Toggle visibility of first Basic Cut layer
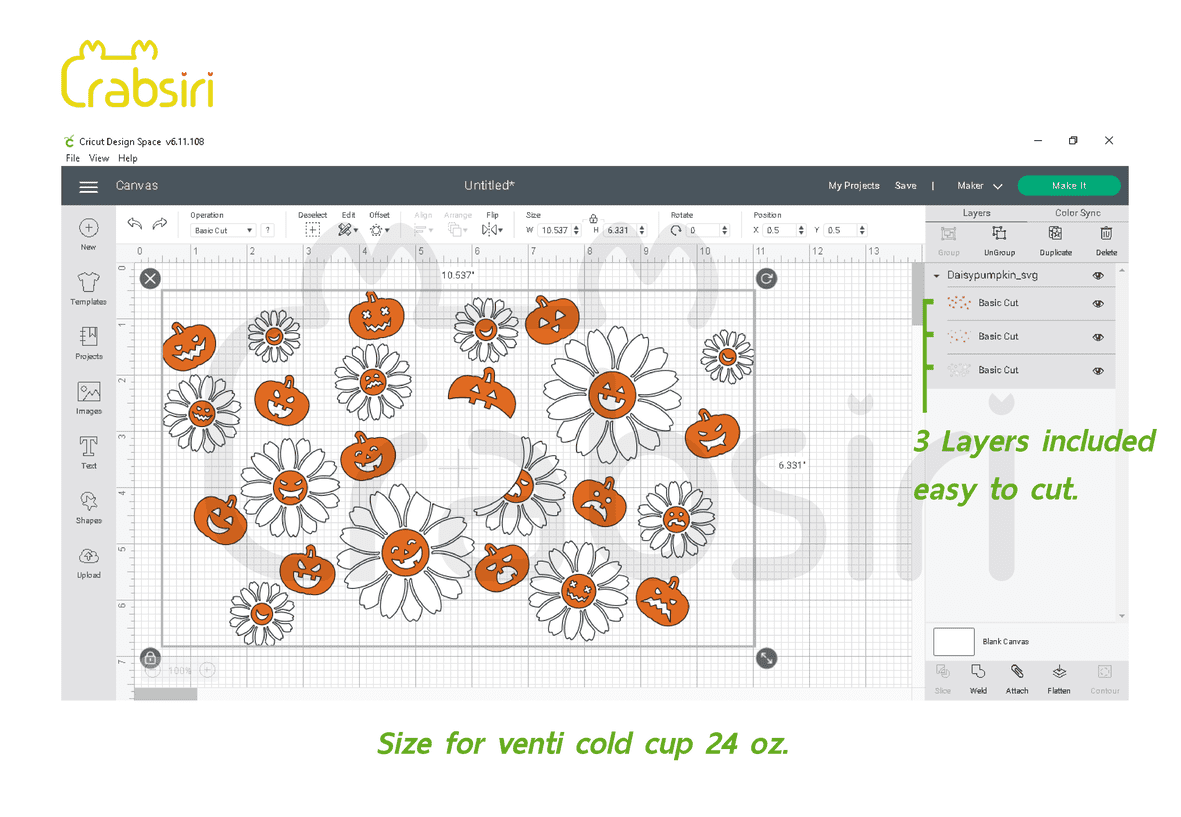This screenshot has width=1181, height=817. pos(1098,303)
